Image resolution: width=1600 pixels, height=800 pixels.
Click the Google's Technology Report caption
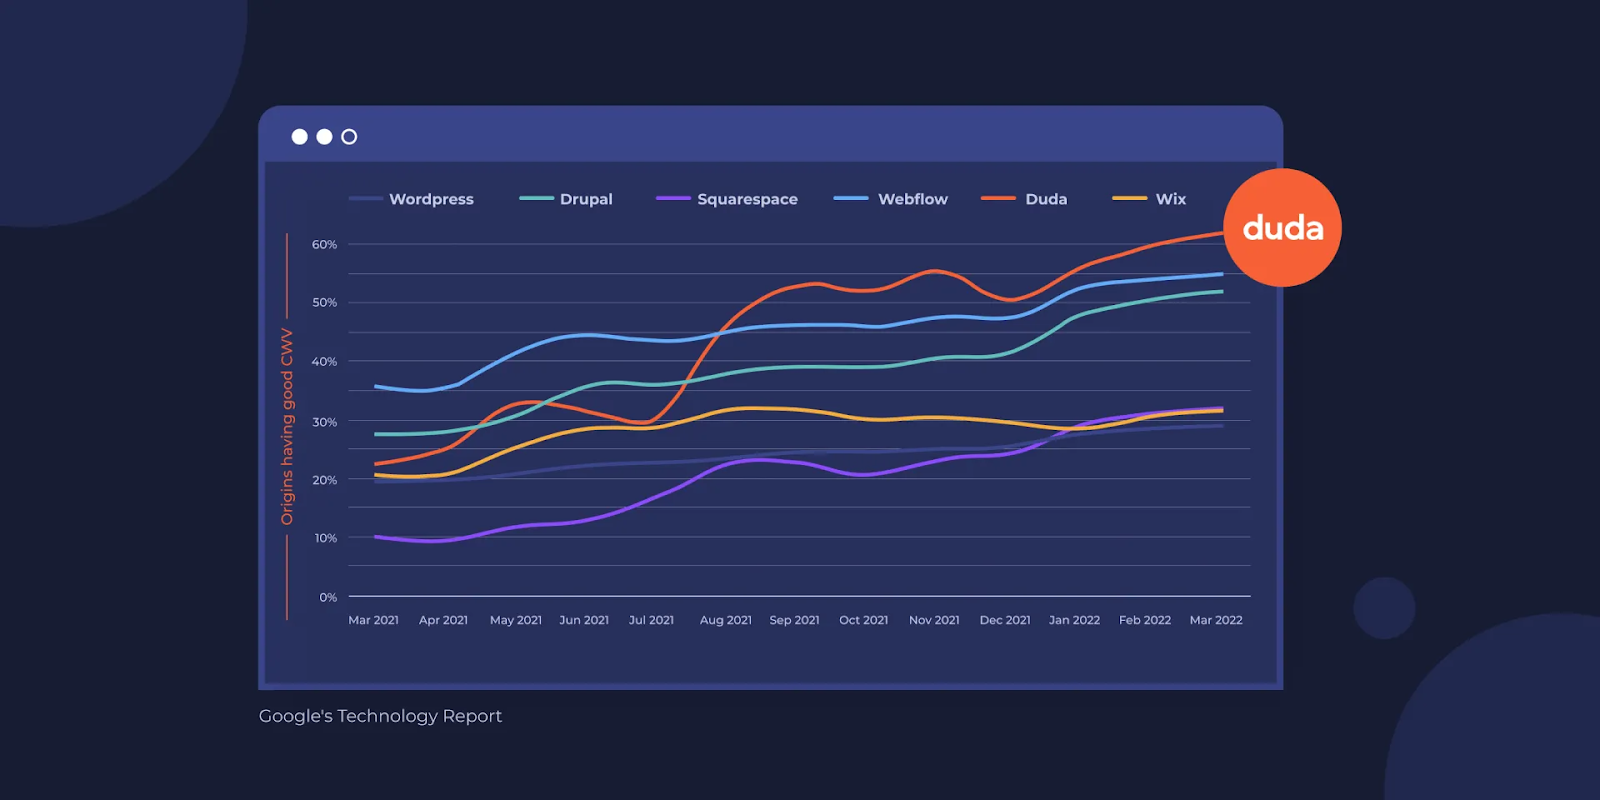tap(380, 716)
